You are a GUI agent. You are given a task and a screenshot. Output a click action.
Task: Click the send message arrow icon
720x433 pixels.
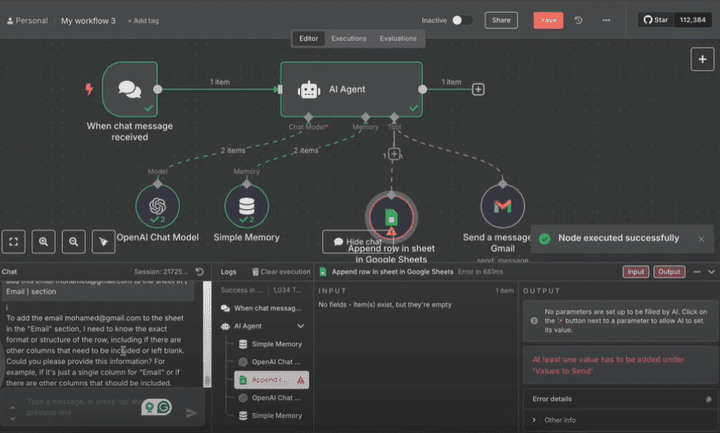(191, 413)
